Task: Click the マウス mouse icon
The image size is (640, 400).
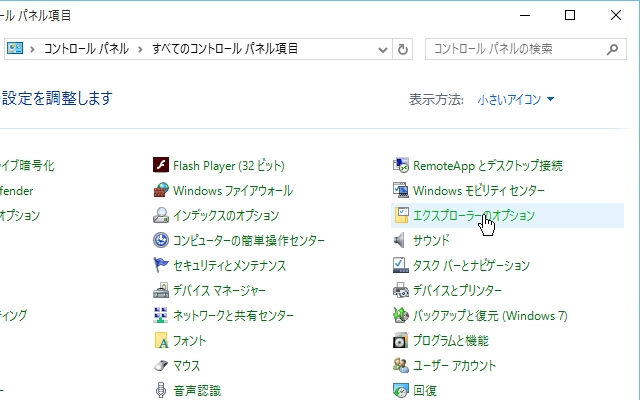Action: [x=161, y=365]
